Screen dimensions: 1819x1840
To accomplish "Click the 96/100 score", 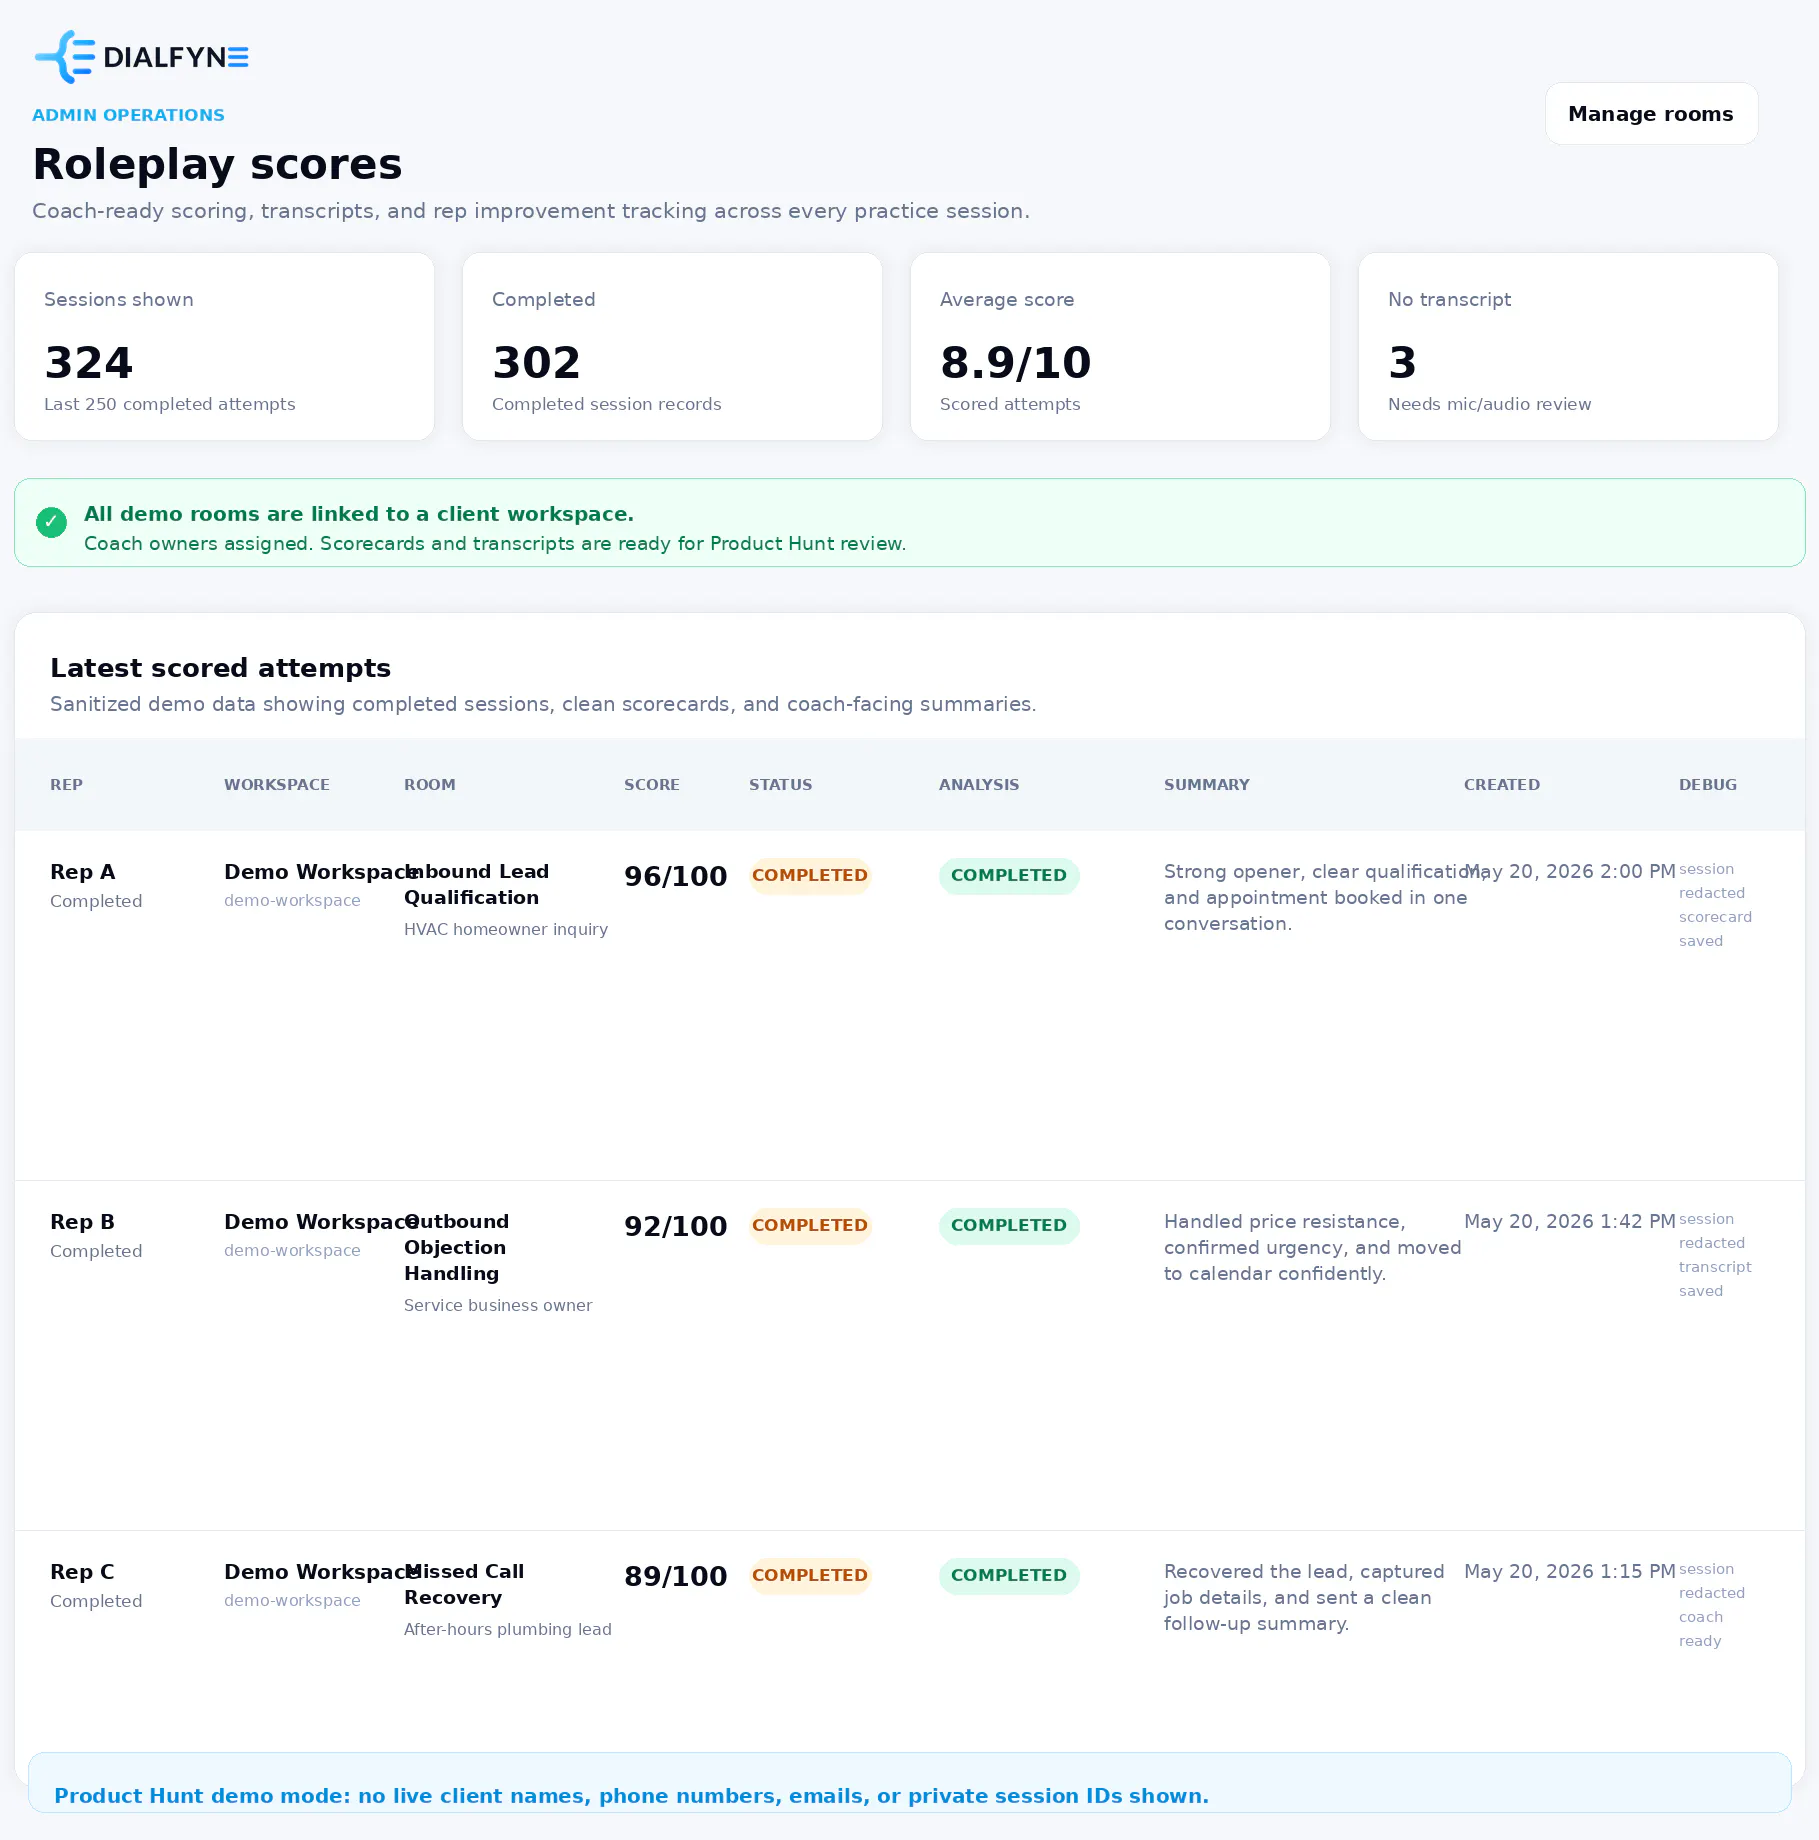I will (x=675, y=876).
